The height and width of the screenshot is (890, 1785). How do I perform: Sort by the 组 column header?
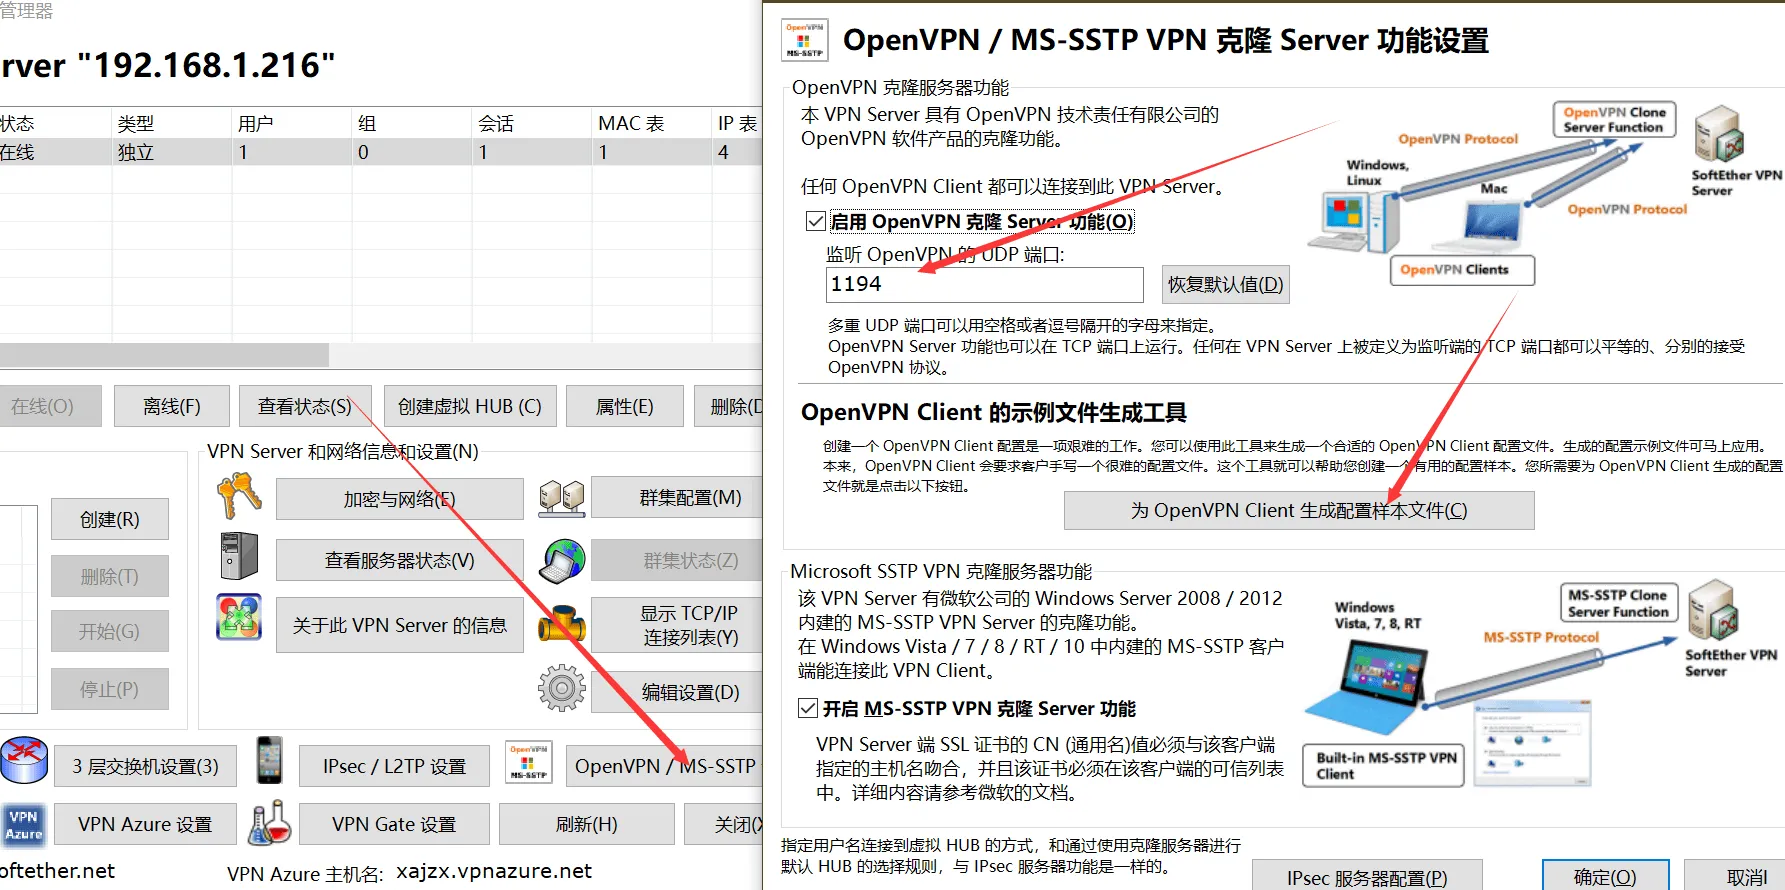[411, 123]
